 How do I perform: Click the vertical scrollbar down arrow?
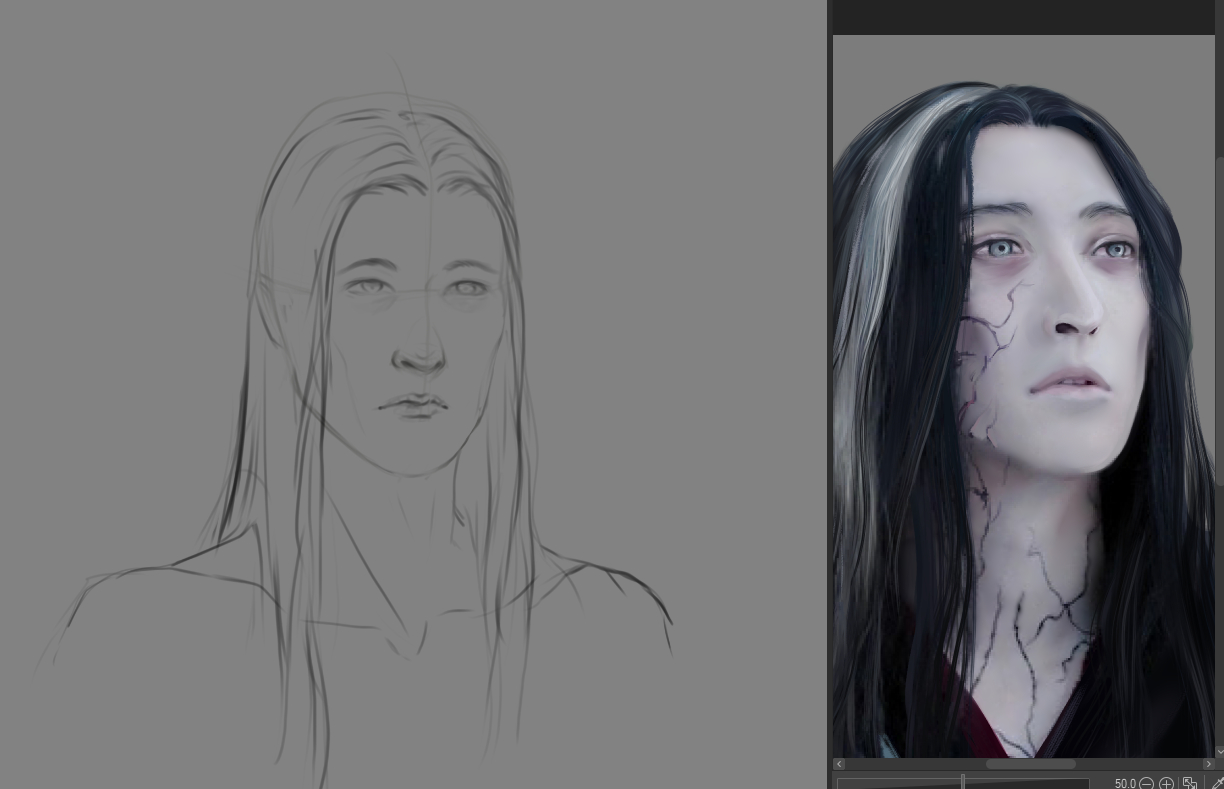click(x=1219, y=750)
